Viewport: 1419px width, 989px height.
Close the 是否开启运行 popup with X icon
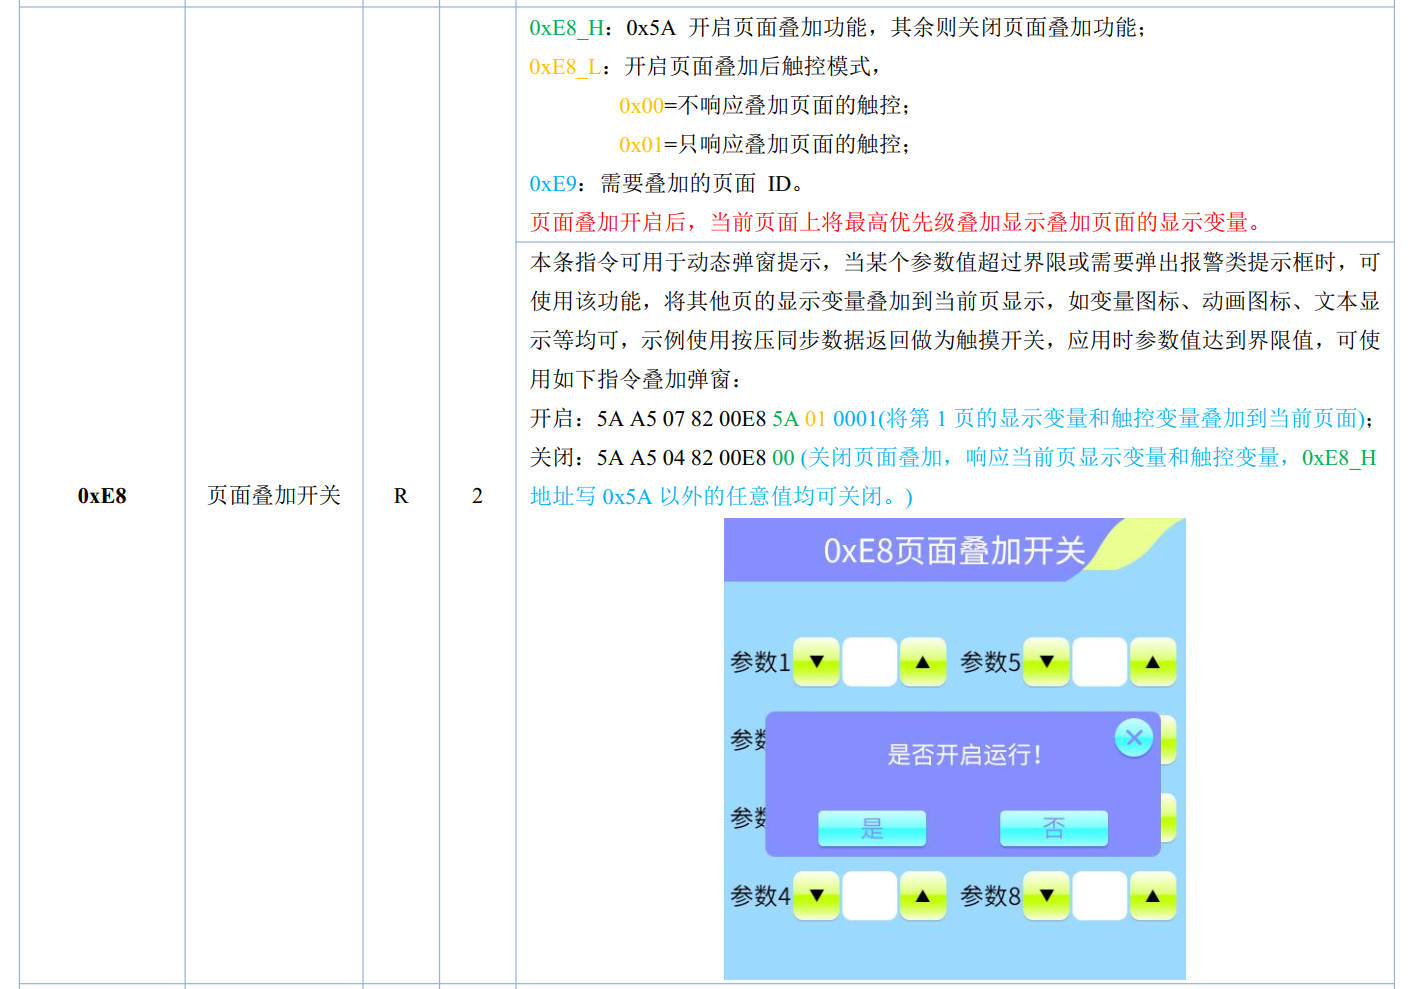[x=1133, y=738]
